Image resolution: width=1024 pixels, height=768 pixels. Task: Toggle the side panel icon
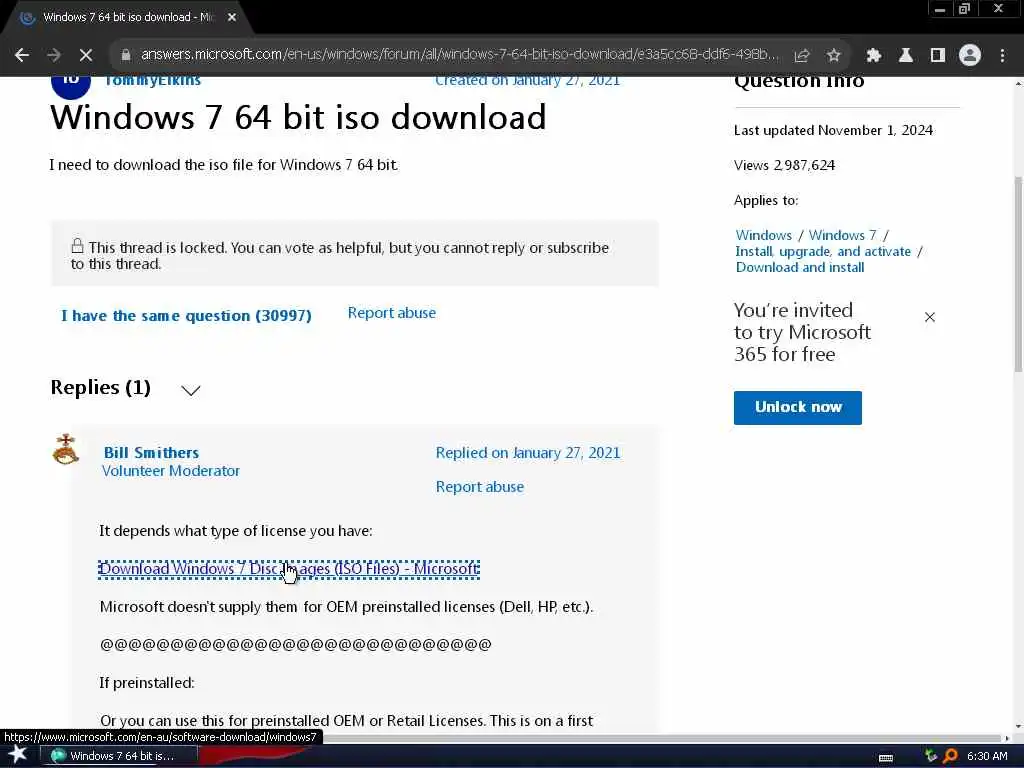pos(938,56)
